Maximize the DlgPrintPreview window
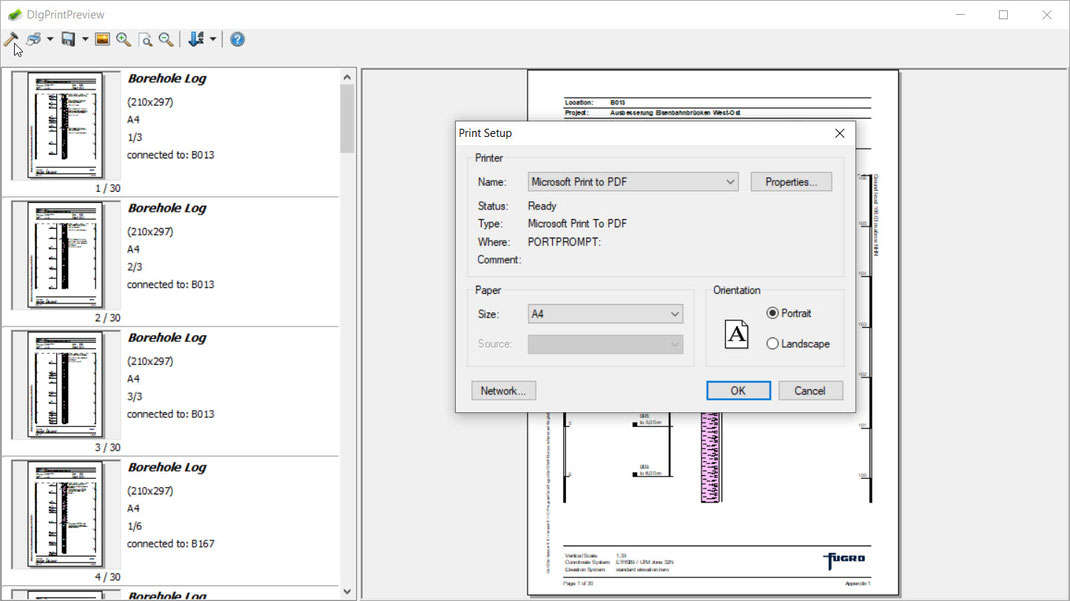The image size is (1070, 601). coord(1003,14)
